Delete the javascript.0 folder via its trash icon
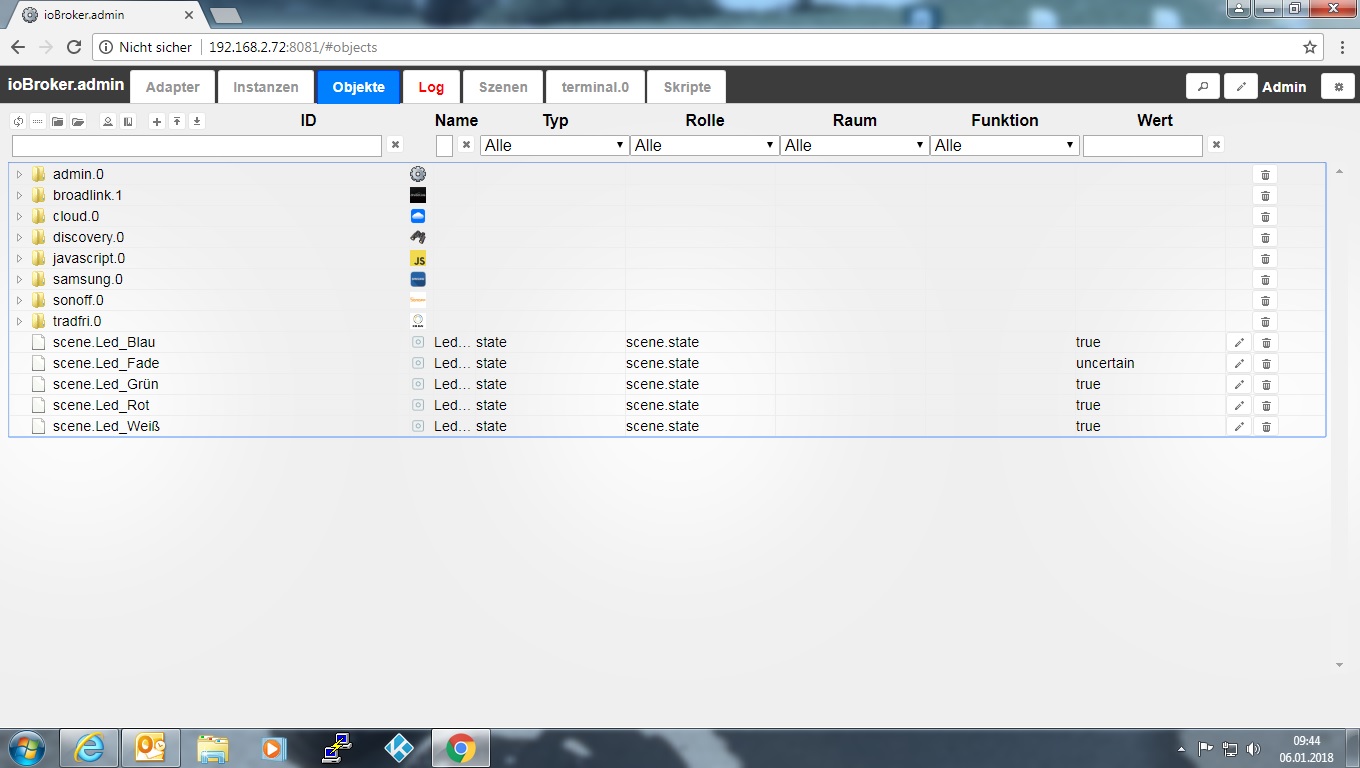Screen dimensions: 1360x768 [1265, 258]
